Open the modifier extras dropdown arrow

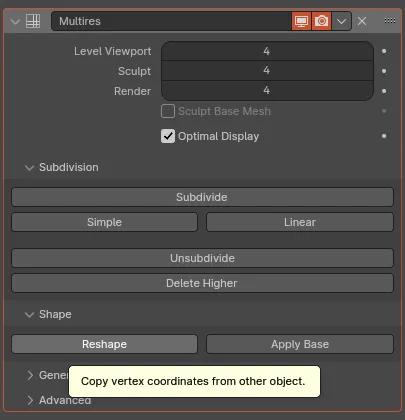click(x=341, y=21)
